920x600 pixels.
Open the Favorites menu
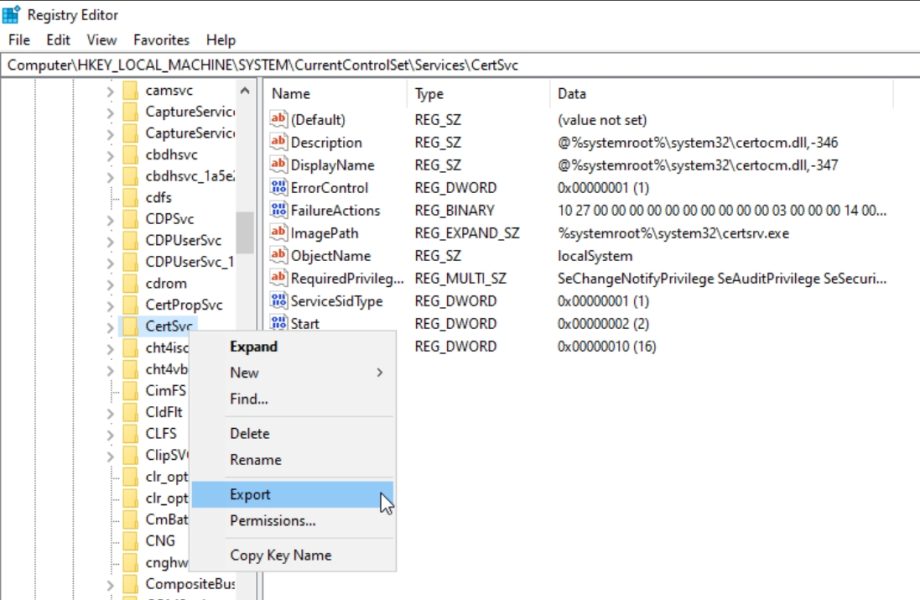coord(161,40)
